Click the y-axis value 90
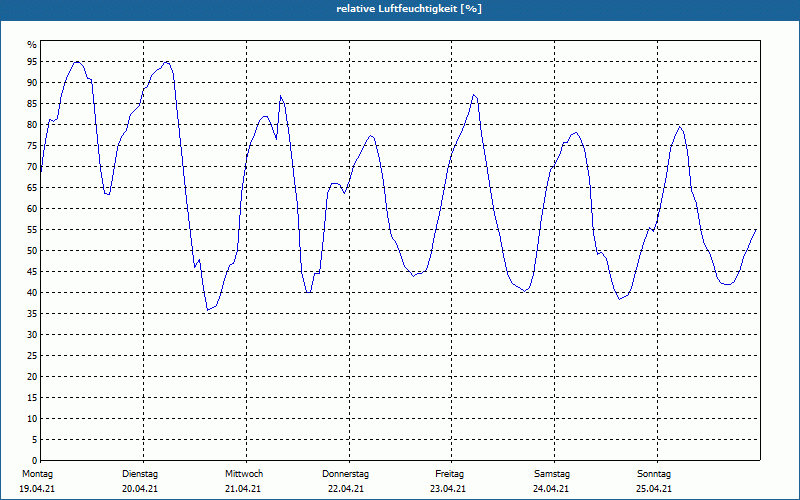The height and width of the screenshot is (500, 800). (x=32, y=83)
